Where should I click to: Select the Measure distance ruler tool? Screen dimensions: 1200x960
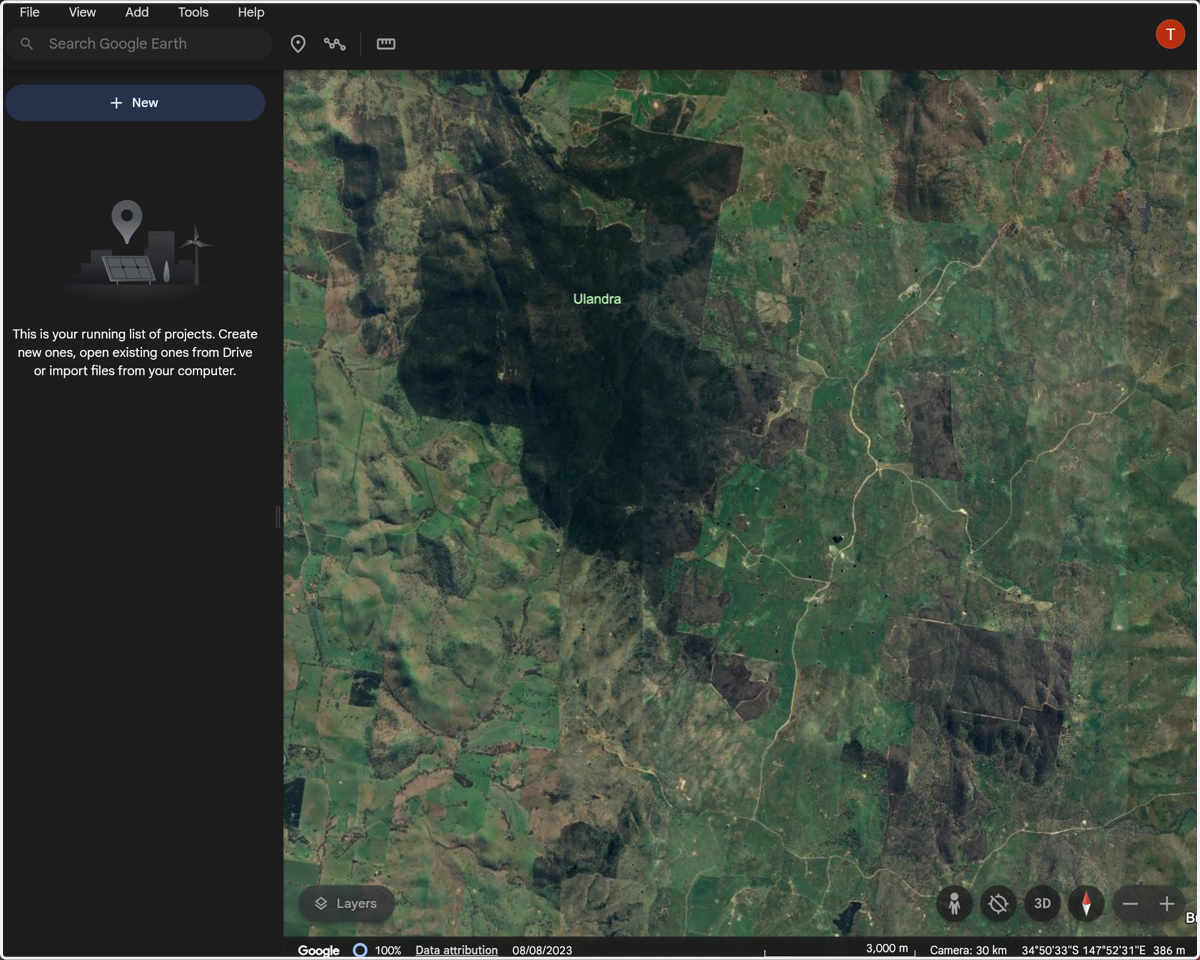tap(386, 44)
